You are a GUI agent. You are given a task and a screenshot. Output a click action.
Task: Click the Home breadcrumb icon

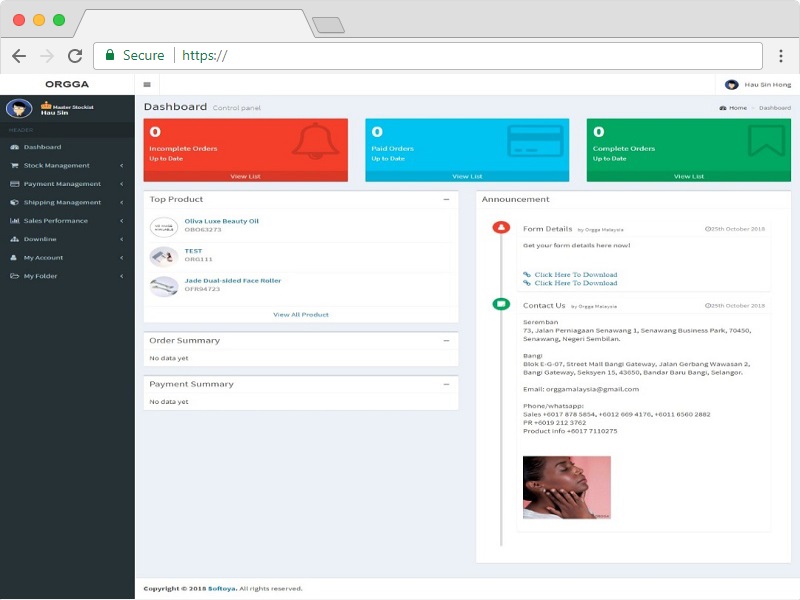point(723,108)
